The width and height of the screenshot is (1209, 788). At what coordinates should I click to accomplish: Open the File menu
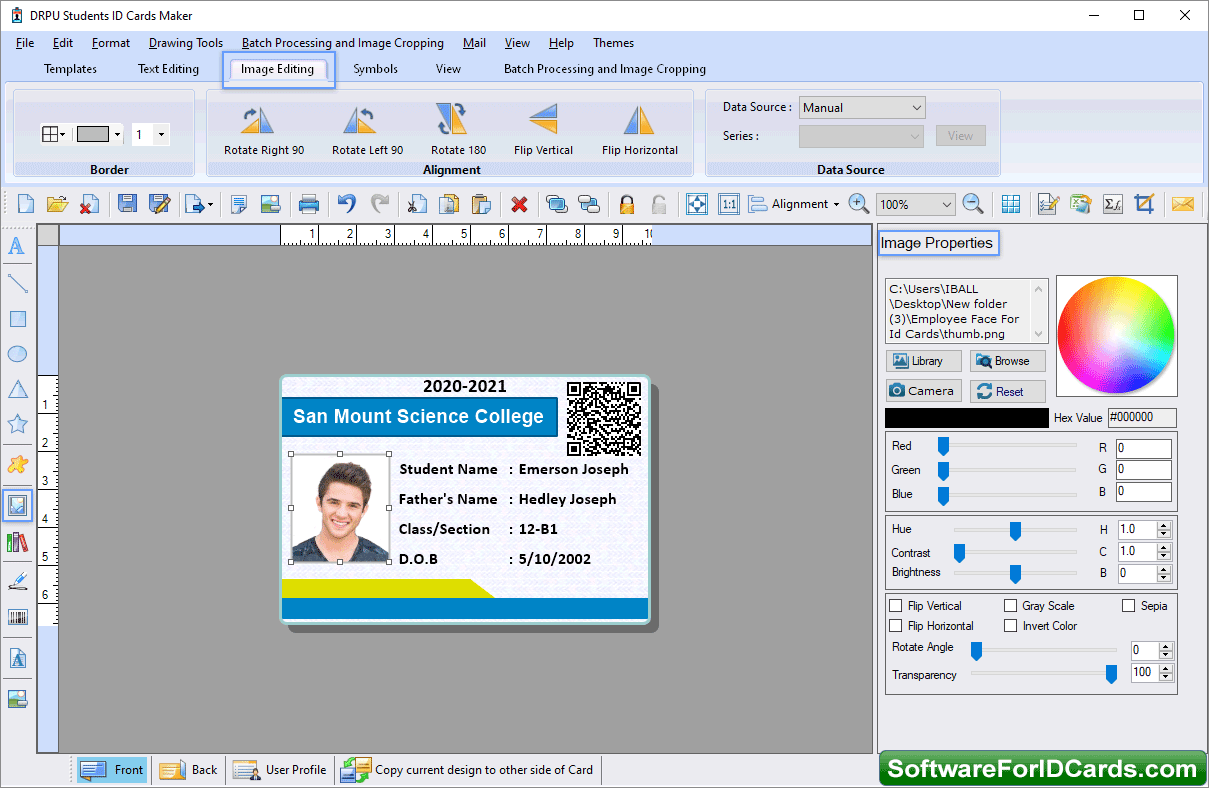25,43
